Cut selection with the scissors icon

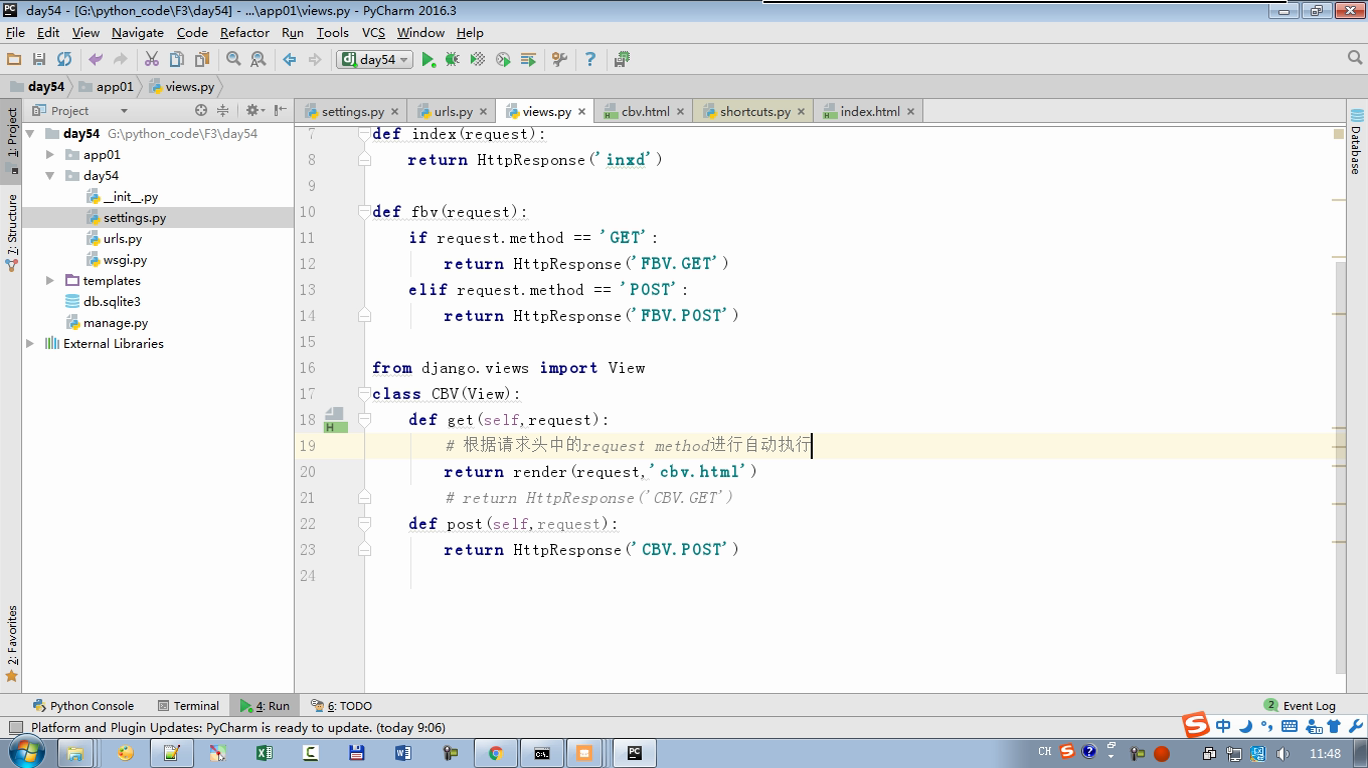pos(152,60)
